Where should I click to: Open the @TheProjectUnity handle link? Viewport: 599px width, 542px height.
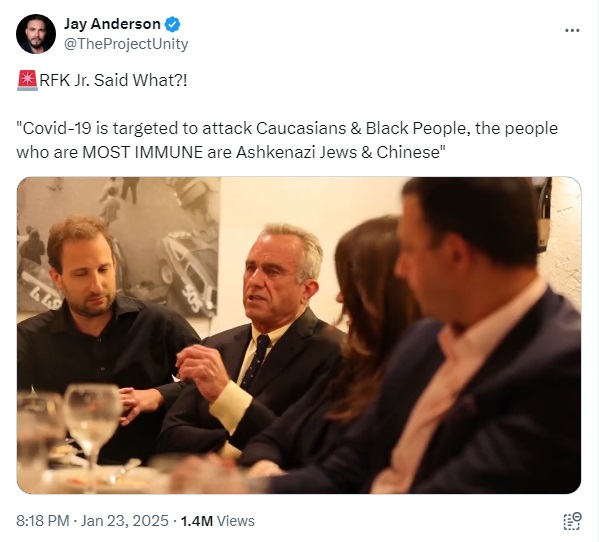point(126,44)
